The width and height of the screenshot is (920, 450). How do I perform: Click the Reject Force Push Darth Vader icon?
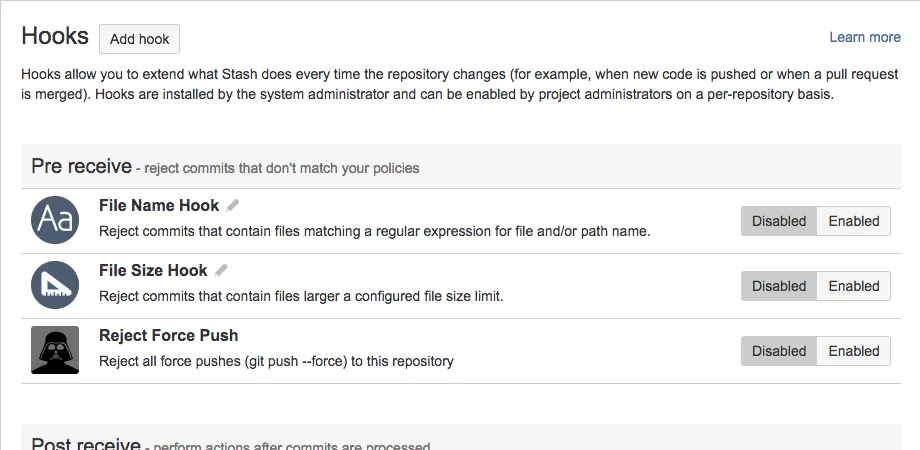click(x=55, y=351)
